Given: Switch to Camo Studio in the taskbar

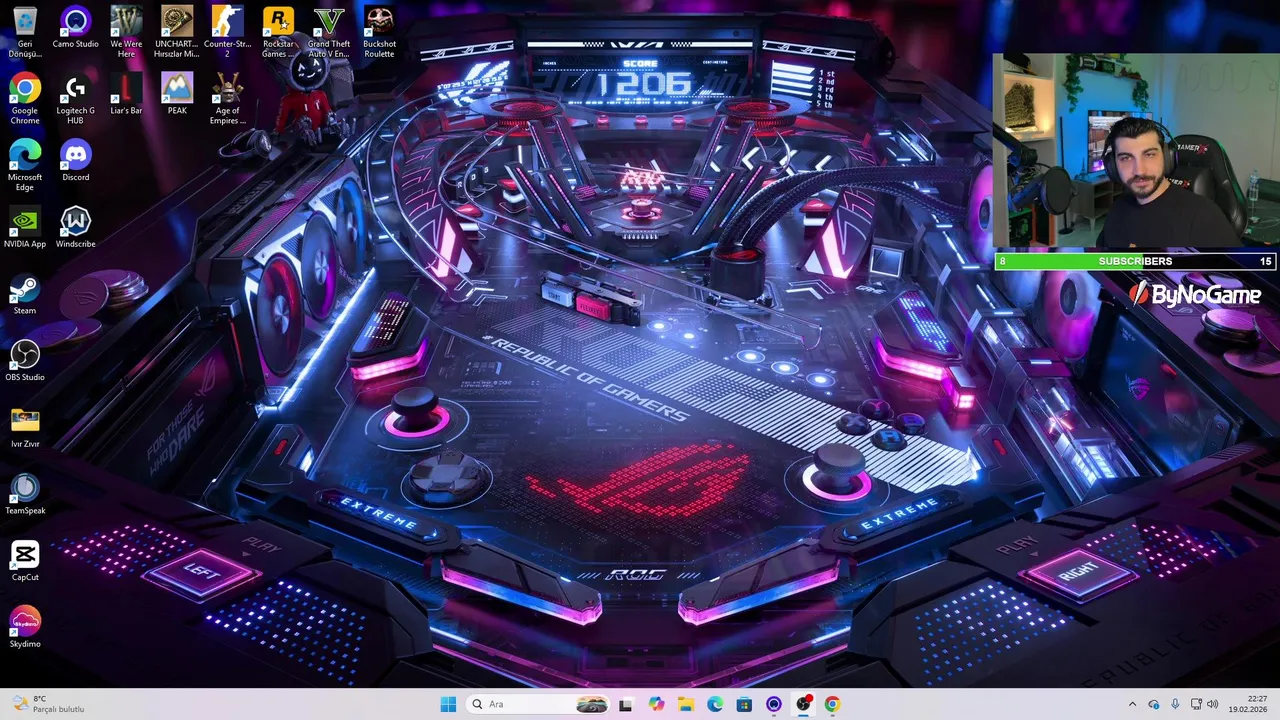Looking at the screenshot, I should tap(774, 704).
